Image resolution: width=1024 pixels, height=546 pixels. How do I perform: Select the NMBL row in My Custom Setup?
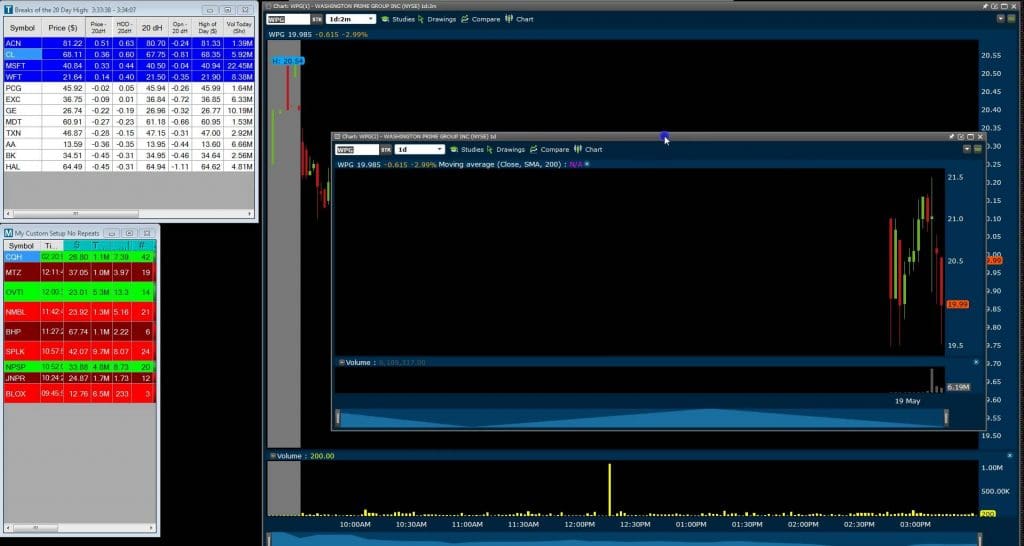pos(80,312)
